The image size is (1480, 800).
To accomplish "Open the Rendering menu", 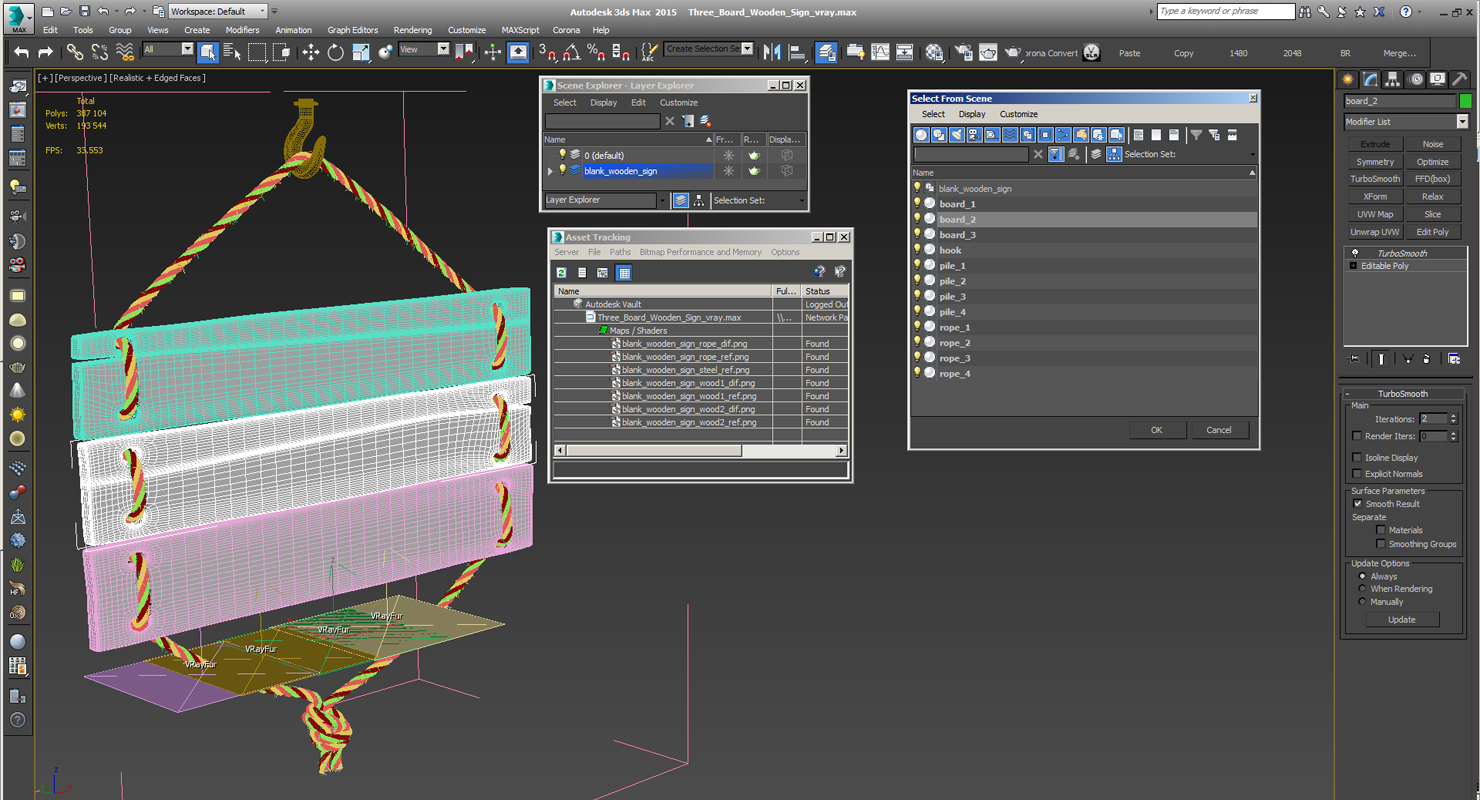I will pyautogui.click(x=413, y=30).
